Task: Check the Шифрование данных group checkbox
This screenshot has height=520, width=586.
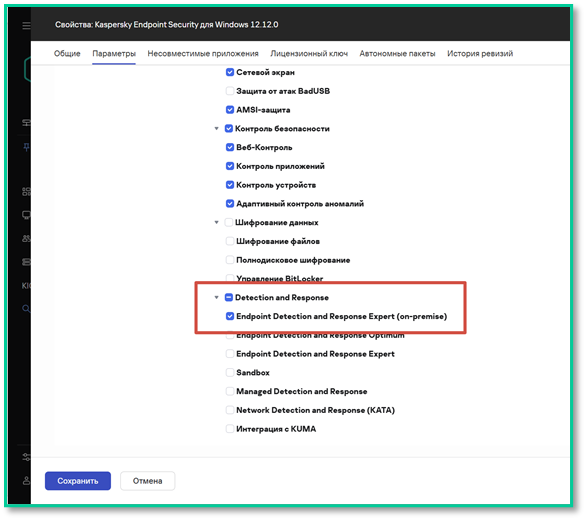Action: [229, 222]
